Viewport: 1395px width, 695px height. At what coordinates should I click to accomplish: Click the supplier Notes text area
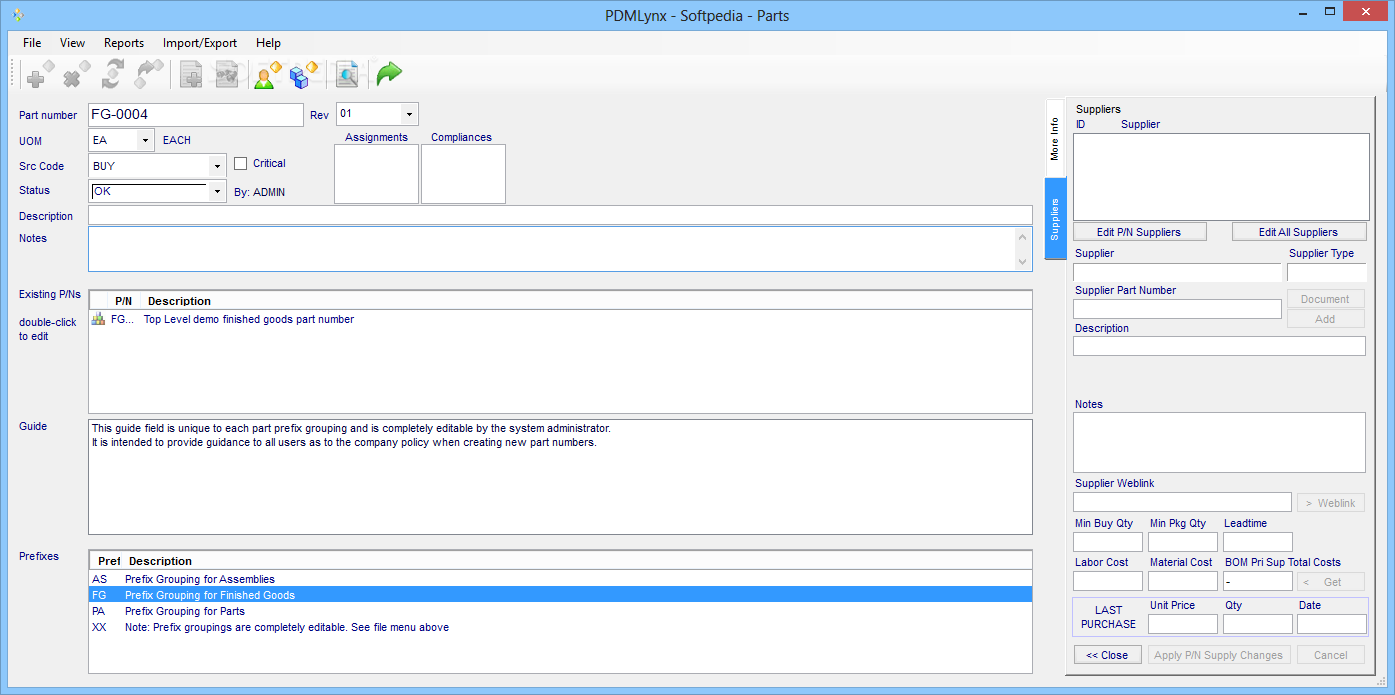[x=1219, y=442]
